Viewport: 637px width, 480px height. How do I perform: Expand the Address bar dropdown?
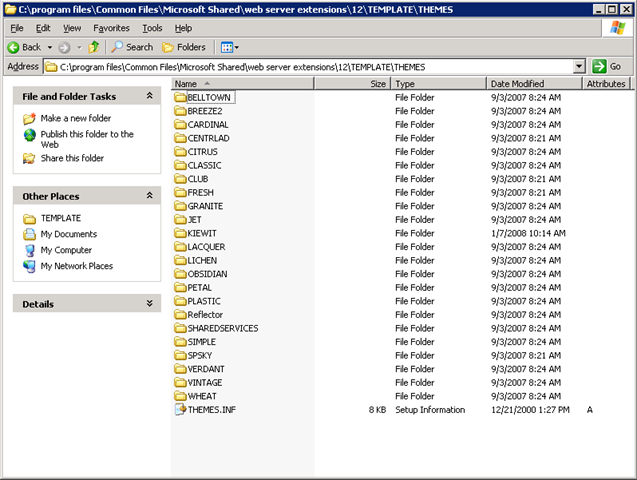579,66
